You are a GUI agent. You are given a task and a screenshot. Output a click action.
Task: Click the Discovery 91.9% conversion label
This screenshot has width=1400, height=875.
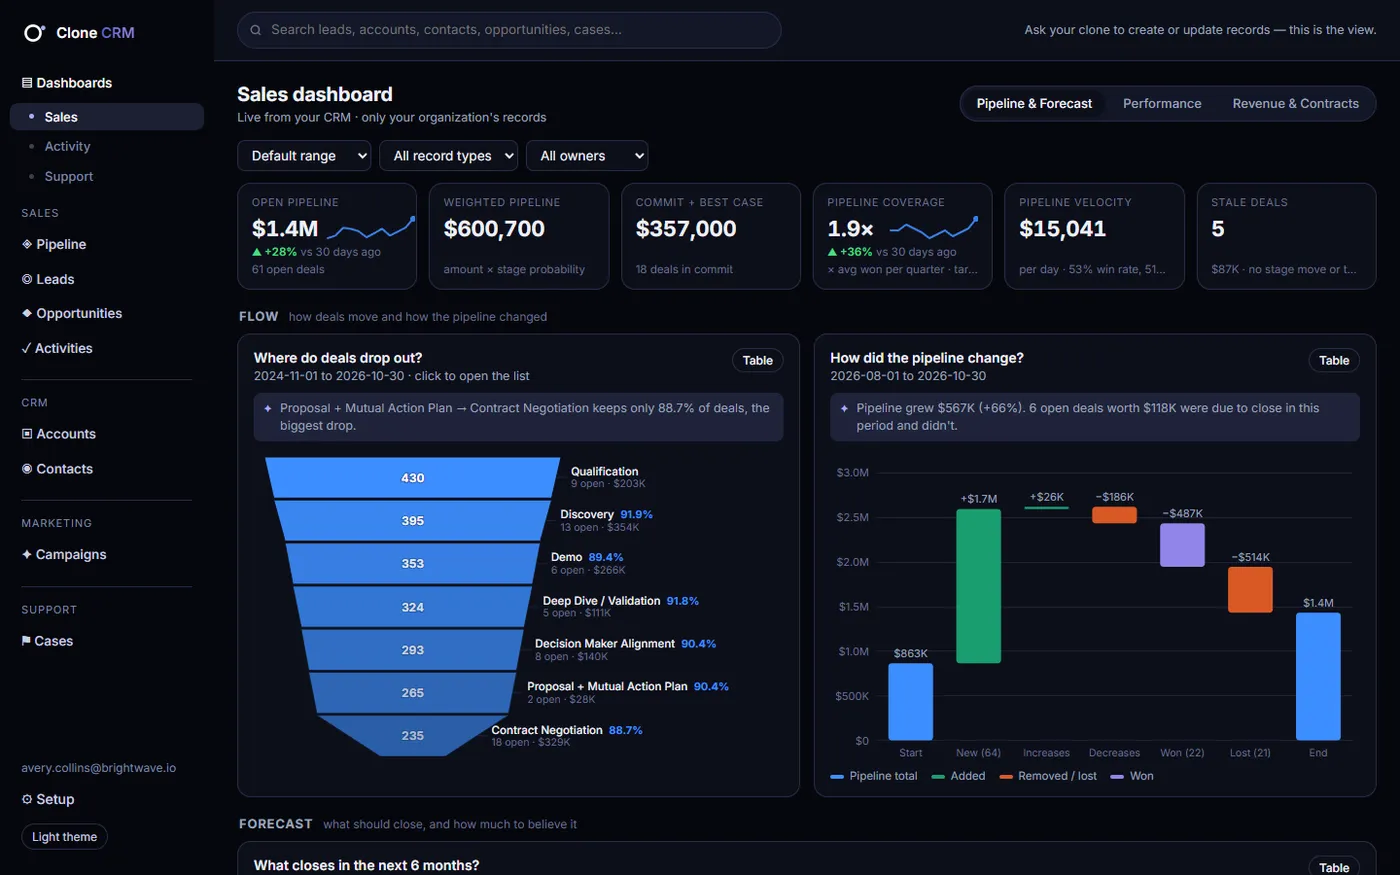[636, 515]
